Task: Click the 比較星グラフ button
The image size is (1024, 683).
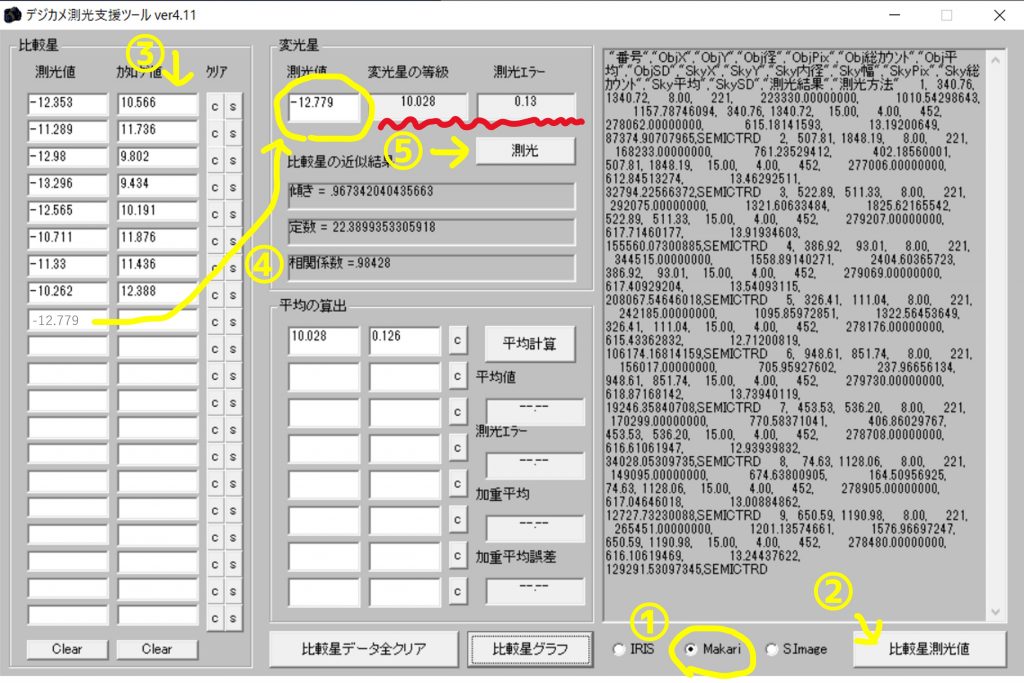Action: coord(530,649)
